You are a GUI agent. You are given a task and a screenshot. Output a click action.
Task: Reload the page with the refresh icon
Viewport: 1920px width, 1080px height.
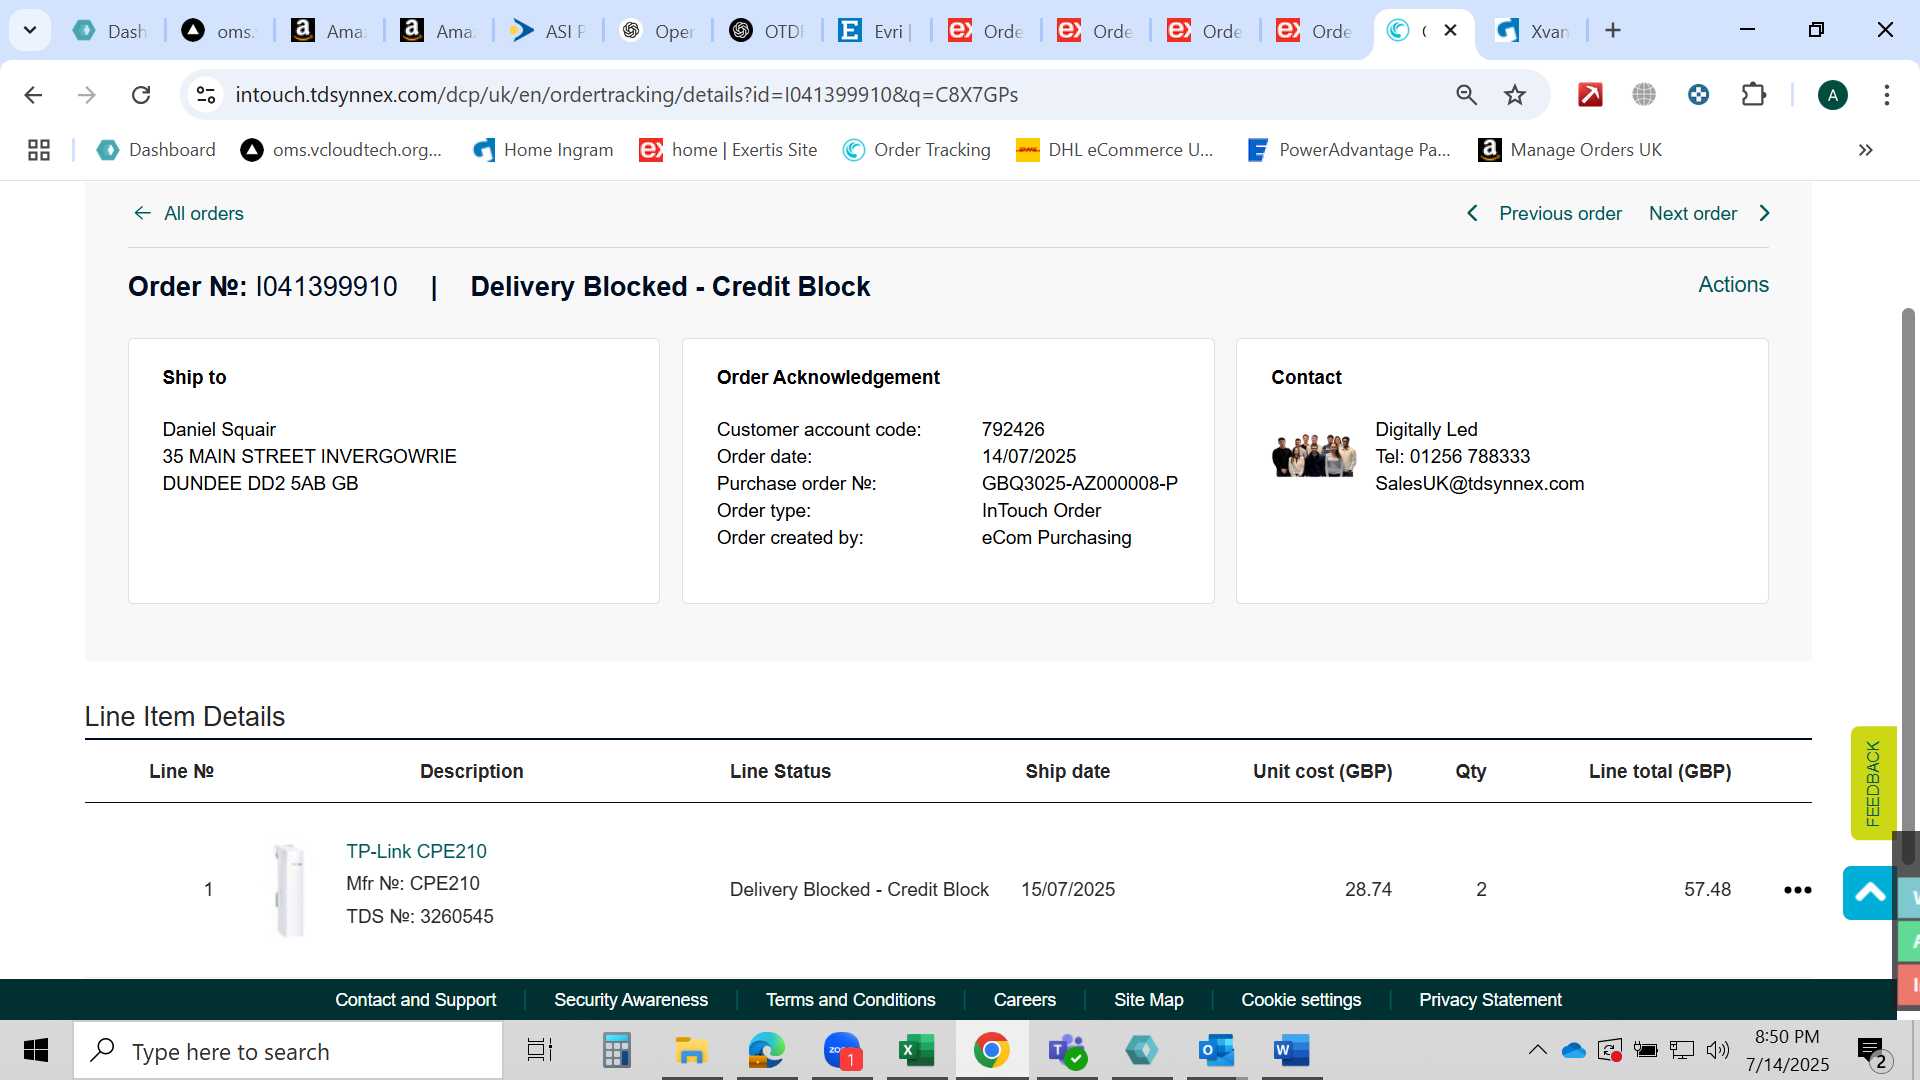(x=141, y=95)
